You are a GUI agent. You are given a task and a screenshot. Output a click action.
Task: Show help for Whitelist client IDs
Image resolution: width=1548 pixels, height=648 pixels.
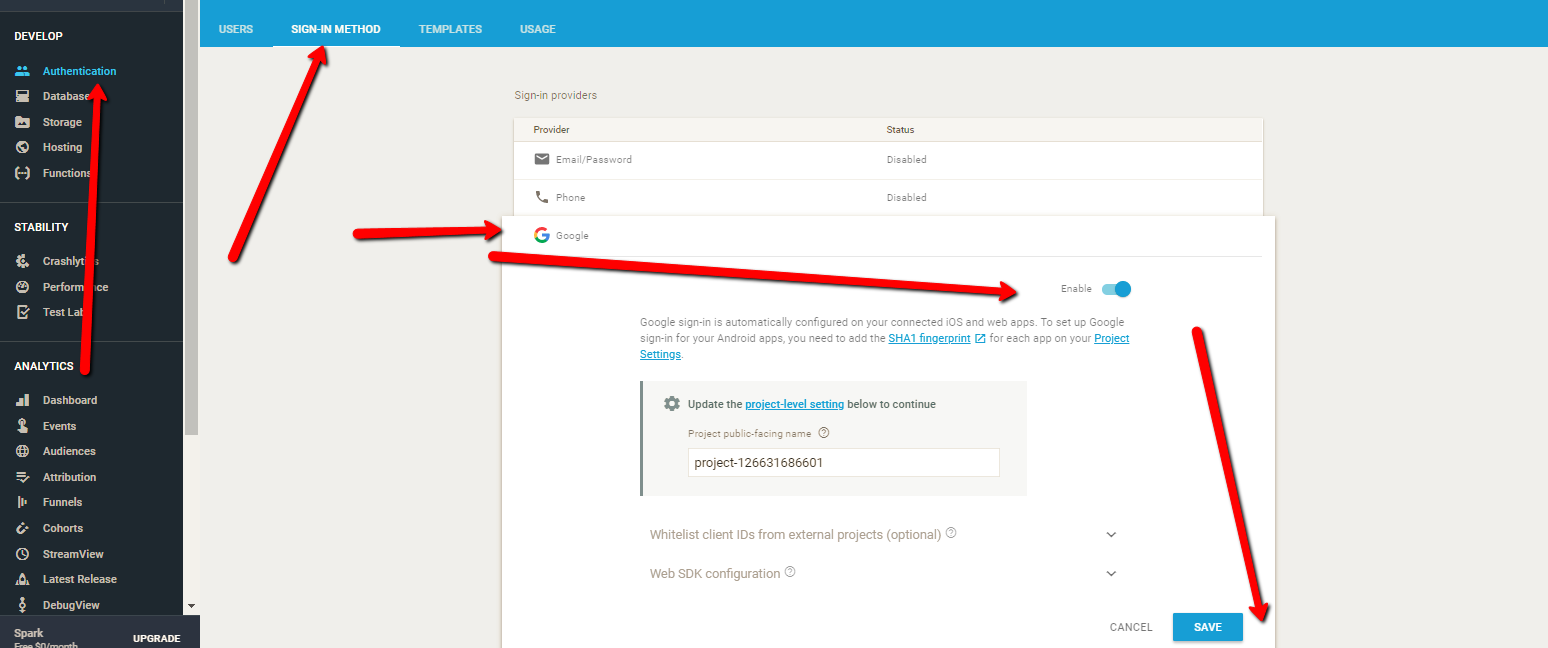pyautogui.click(x=951, y=533)
